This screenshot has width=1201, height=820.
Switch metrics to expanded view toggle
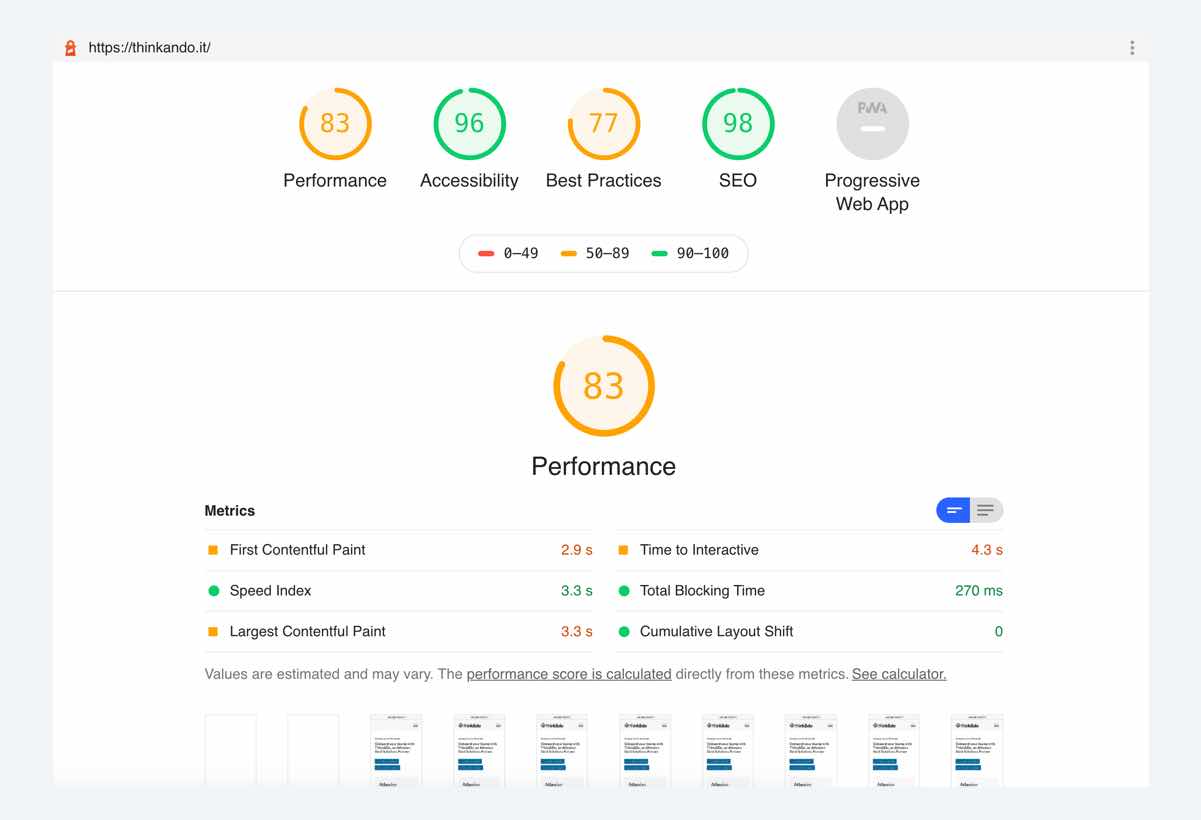tap(986, 511)
